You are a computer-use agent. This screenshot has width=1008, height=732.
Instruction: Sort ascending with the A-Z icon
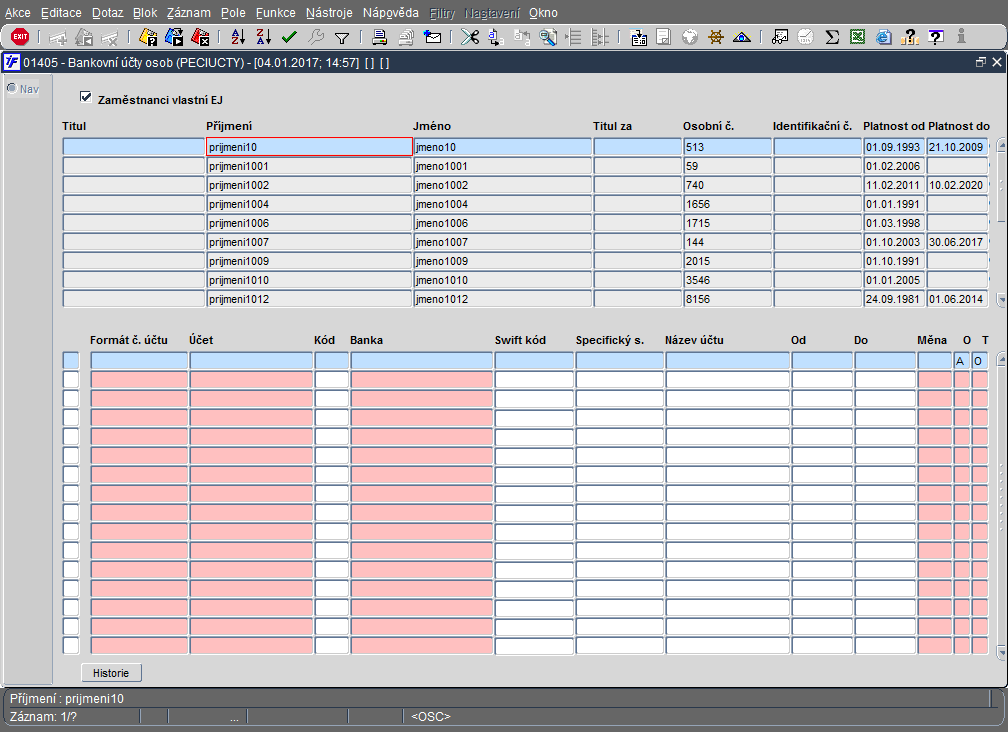[238, 37]
